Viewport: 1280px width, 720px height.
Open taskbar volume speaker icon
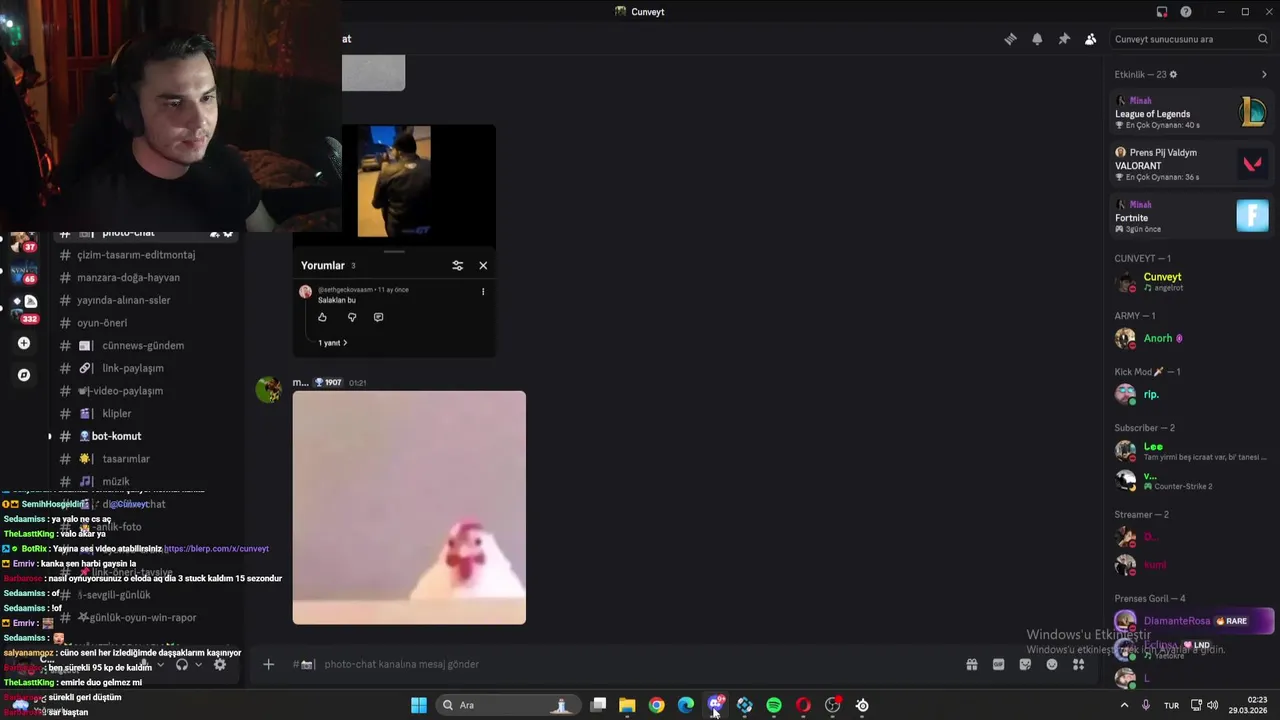[x=1212, y=705]
